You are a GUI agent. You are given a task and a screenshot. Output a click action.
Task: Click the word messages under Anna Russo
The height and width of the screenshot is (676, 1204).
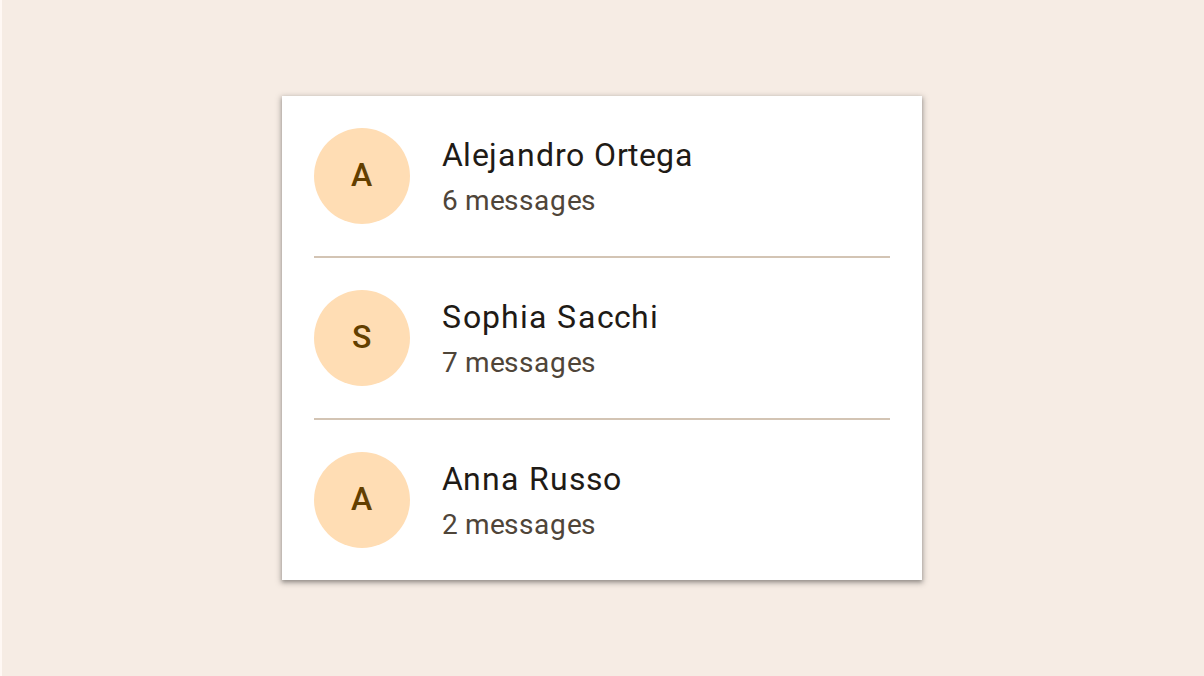tap(530, 525)
